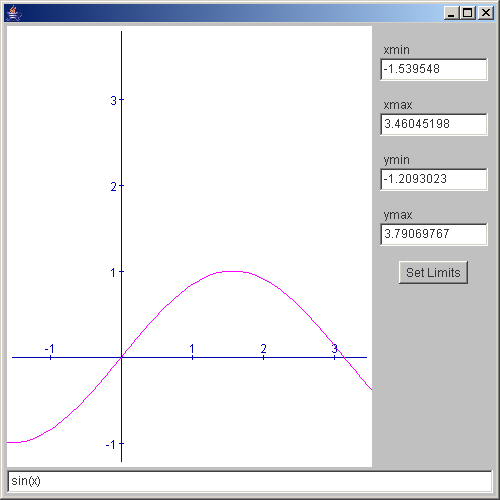The height and width of the screenshot is (500, 500).
Task: Select the ymin value field
Action: (434, 179)
